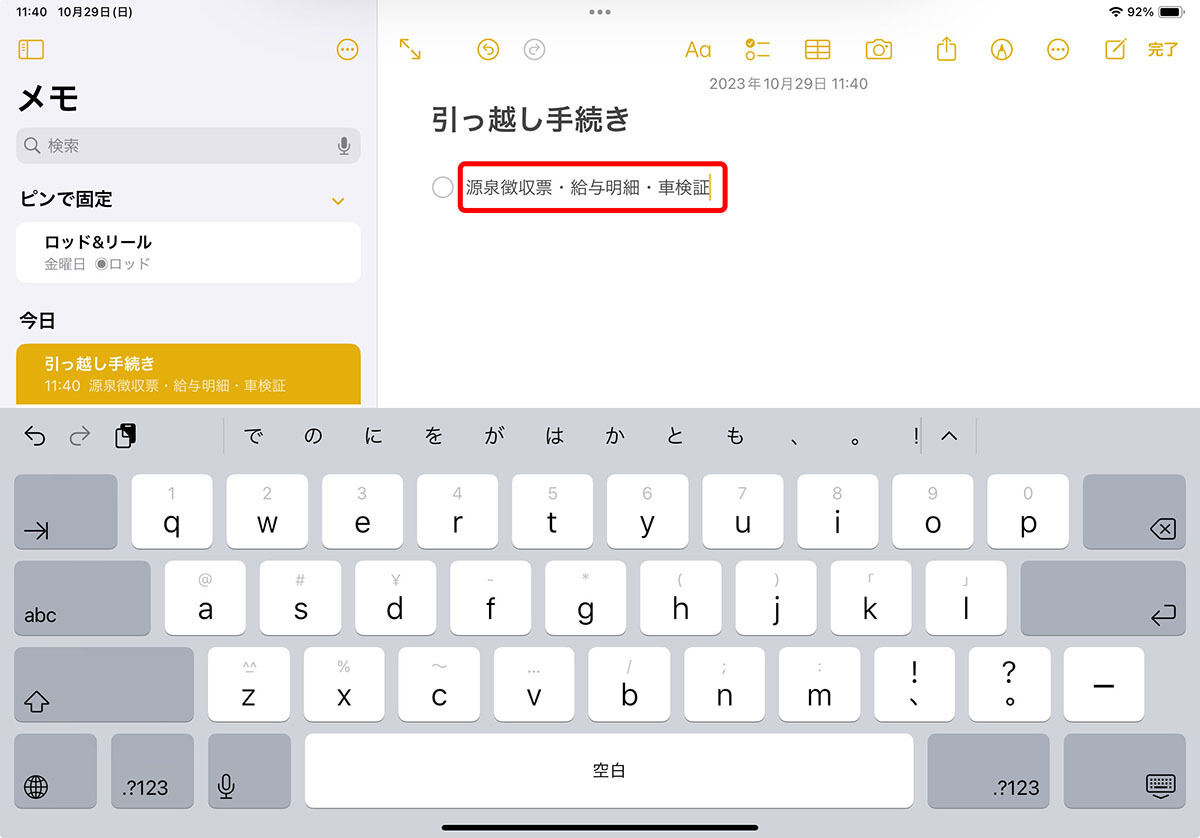Screen dimensions: 1200x838
Task: Tap the Wi-Fi status icon
Action: pos(1116,12)
